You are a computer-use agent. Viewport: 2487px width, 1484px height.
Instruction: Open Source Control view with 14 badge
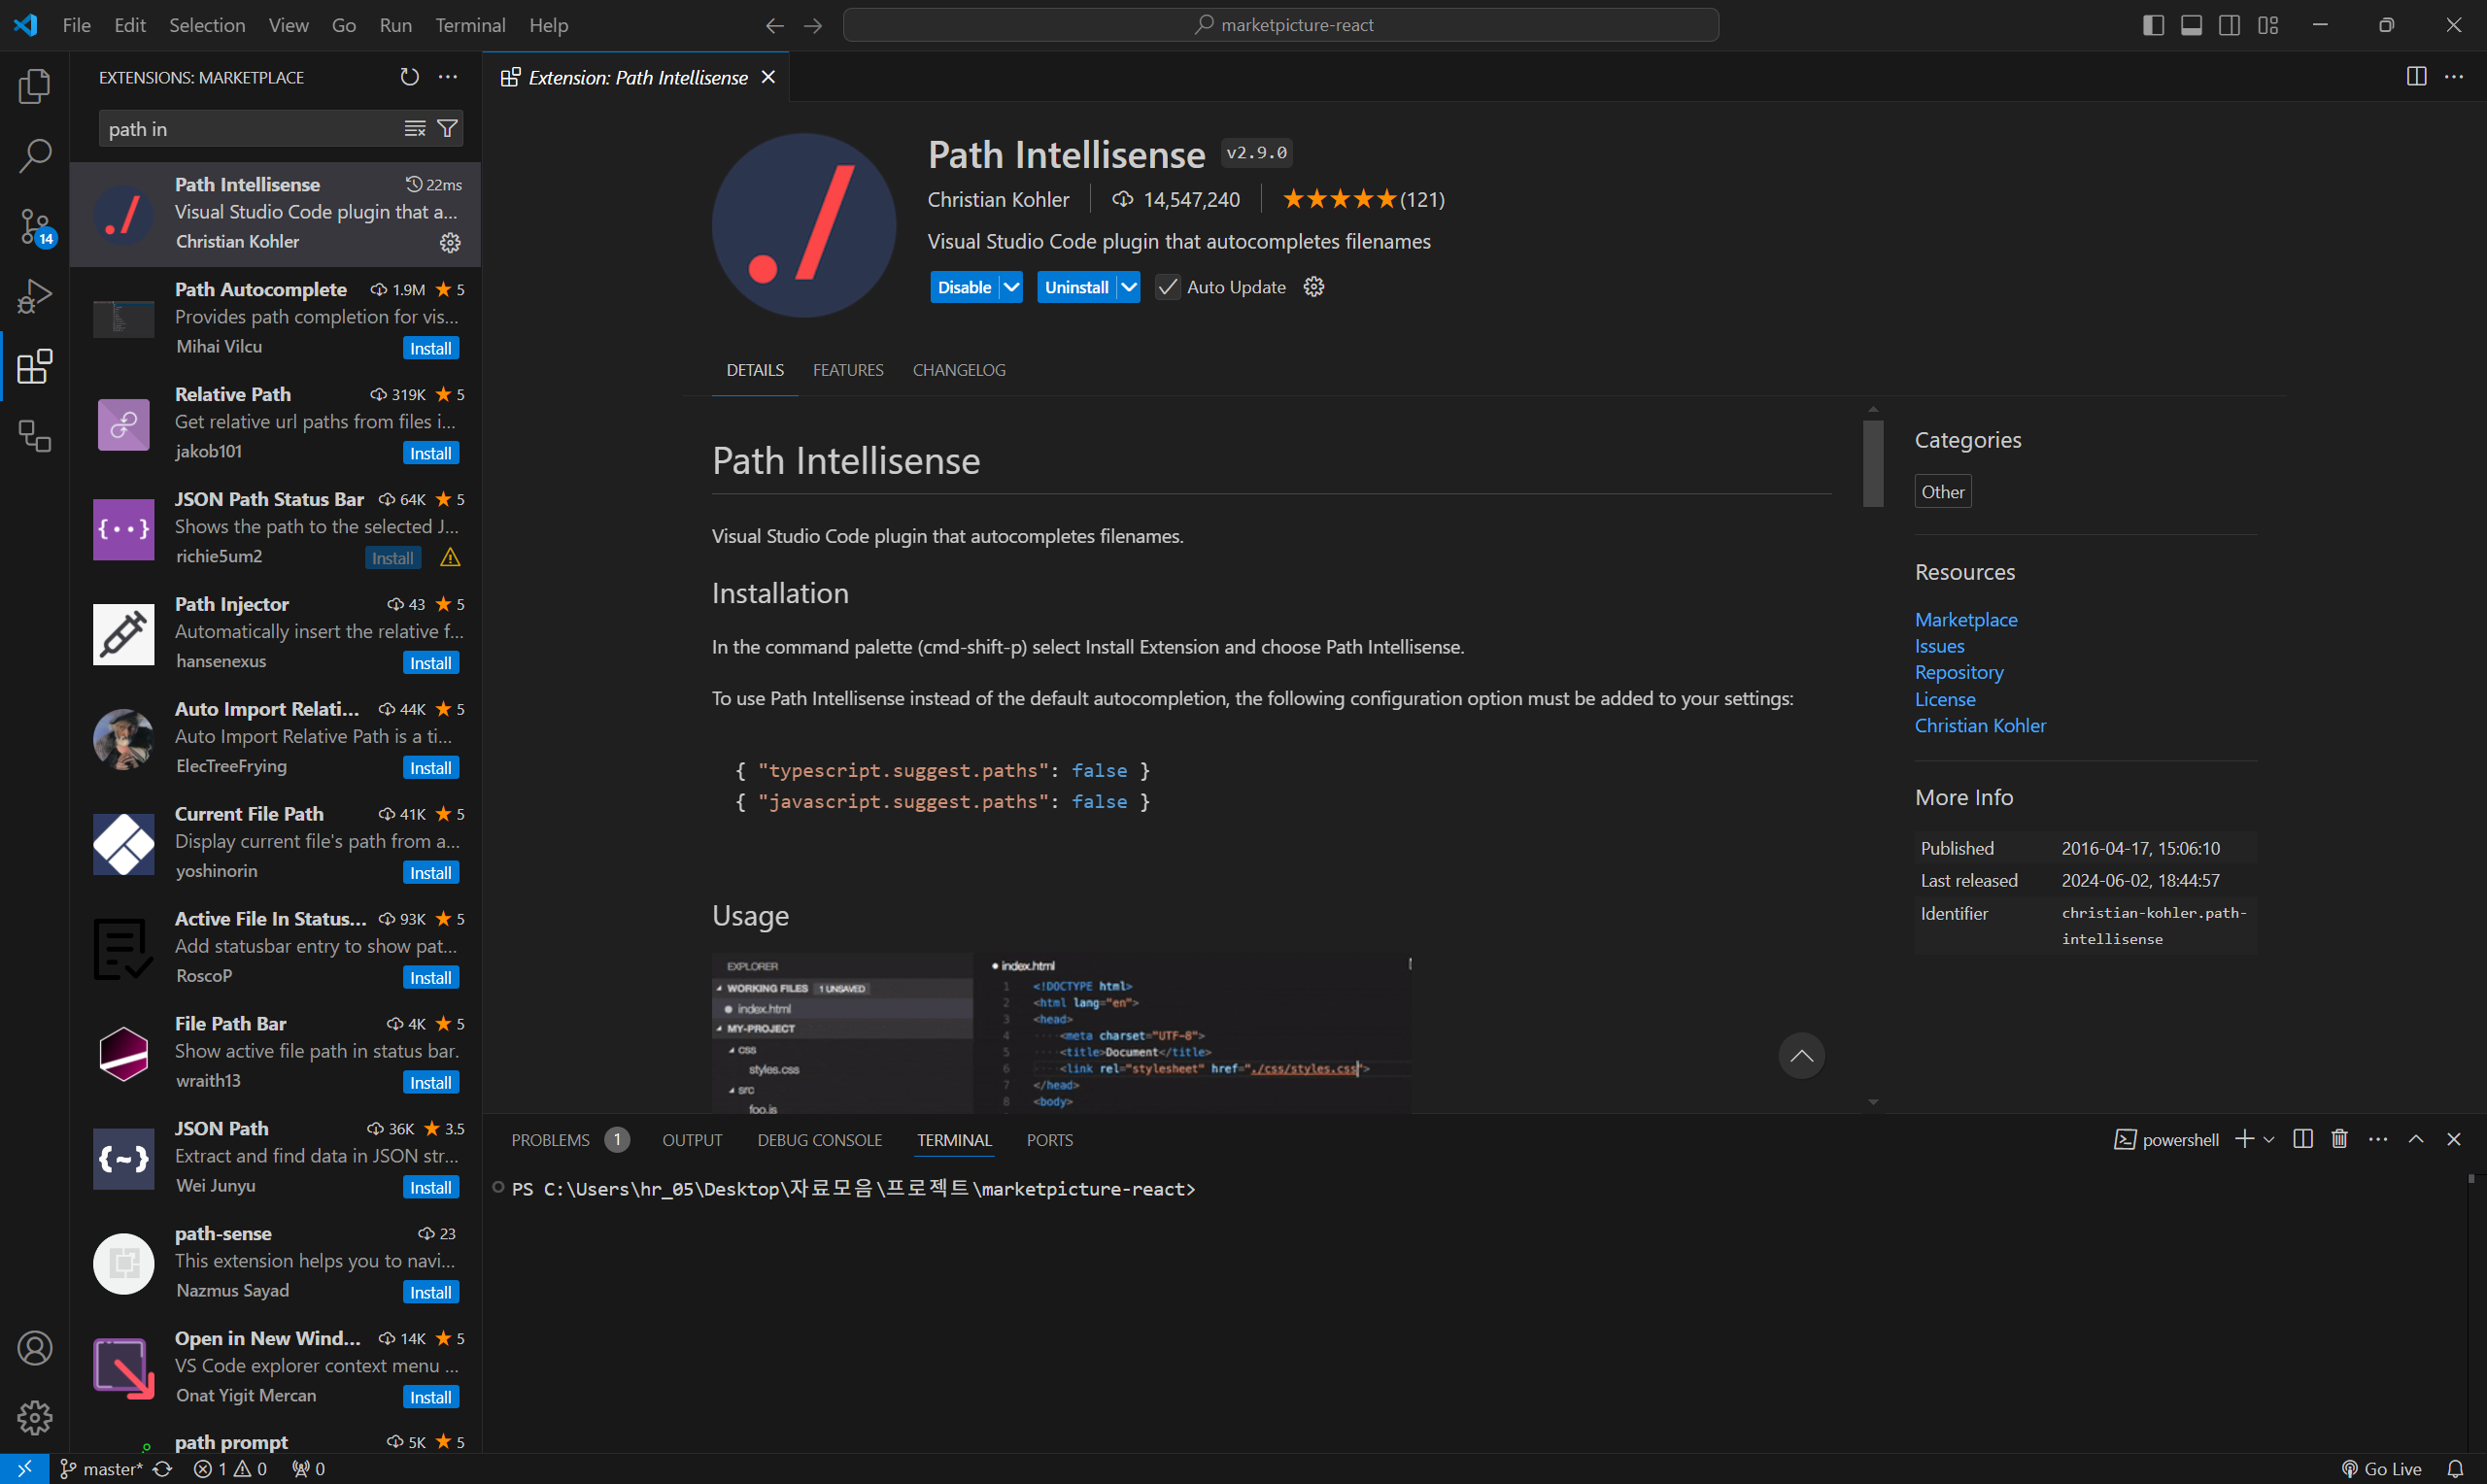pyautogui.click(x=35, y=227)
